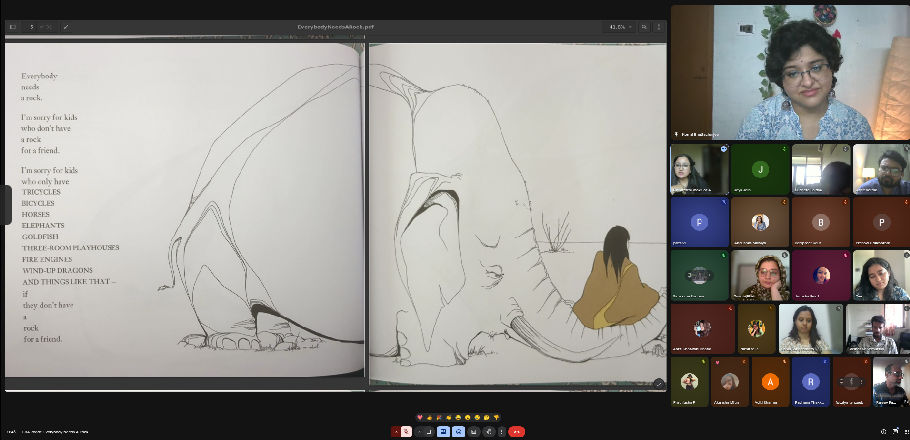Send the surprised face reaction
The width and height of the screenshot is (910, 440).
point(468,417)
